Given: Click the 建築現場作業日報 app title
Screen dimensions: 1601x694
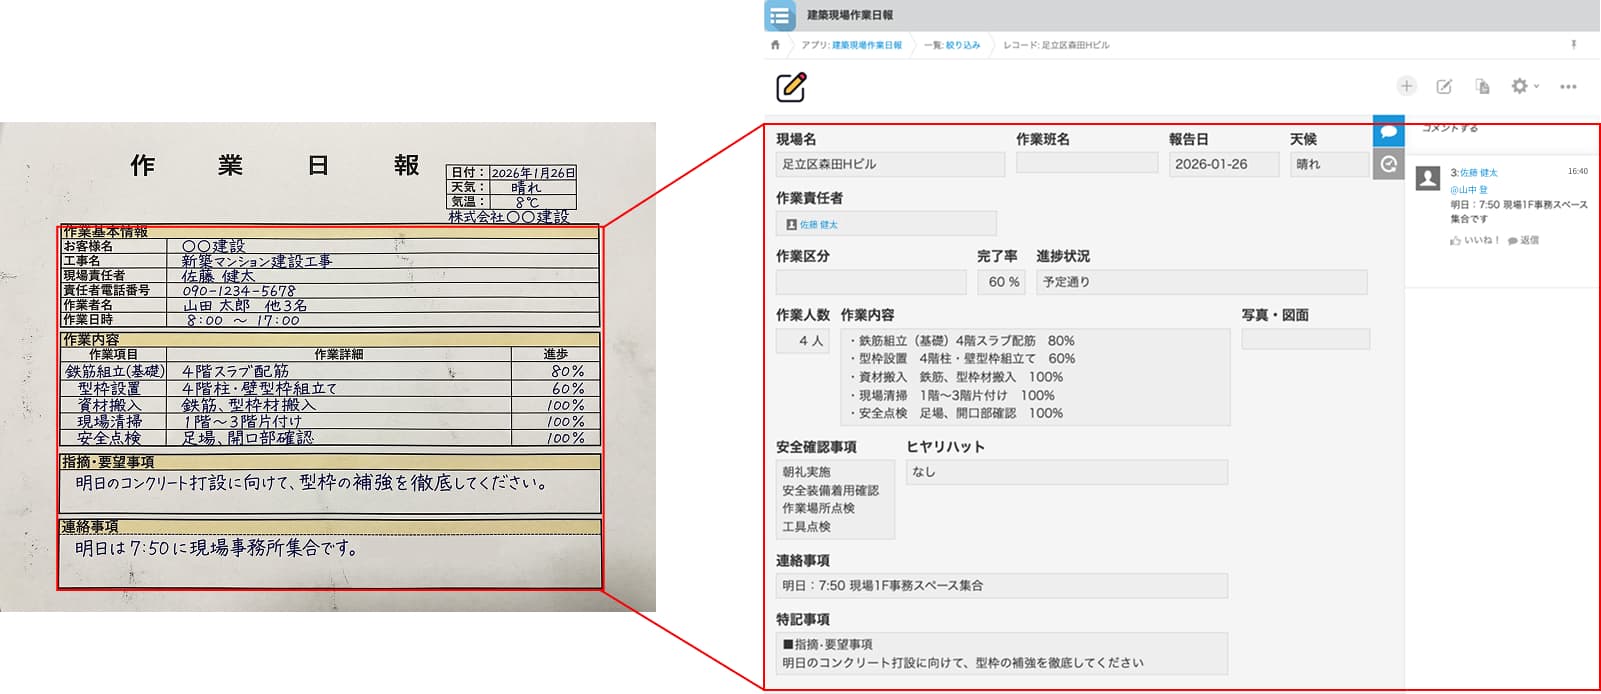Looking at the screenshot, I should (850, 15).
